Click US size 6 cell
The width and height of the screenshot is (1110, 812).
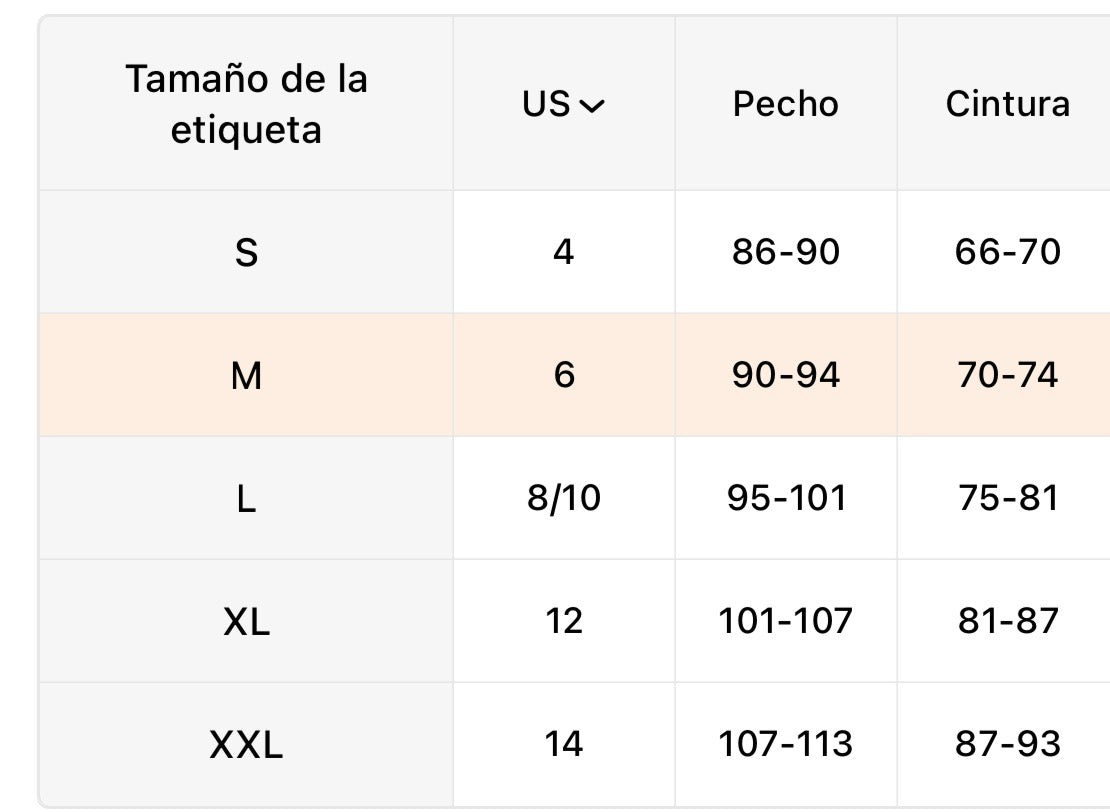563,374
